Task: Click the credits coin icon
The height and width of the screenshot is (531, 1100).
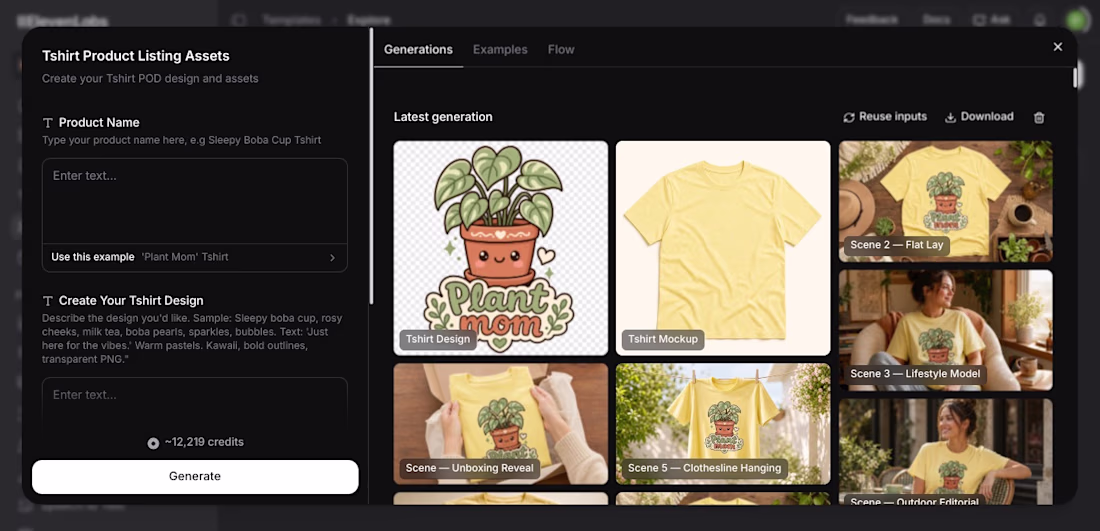Action: point(153,443)
